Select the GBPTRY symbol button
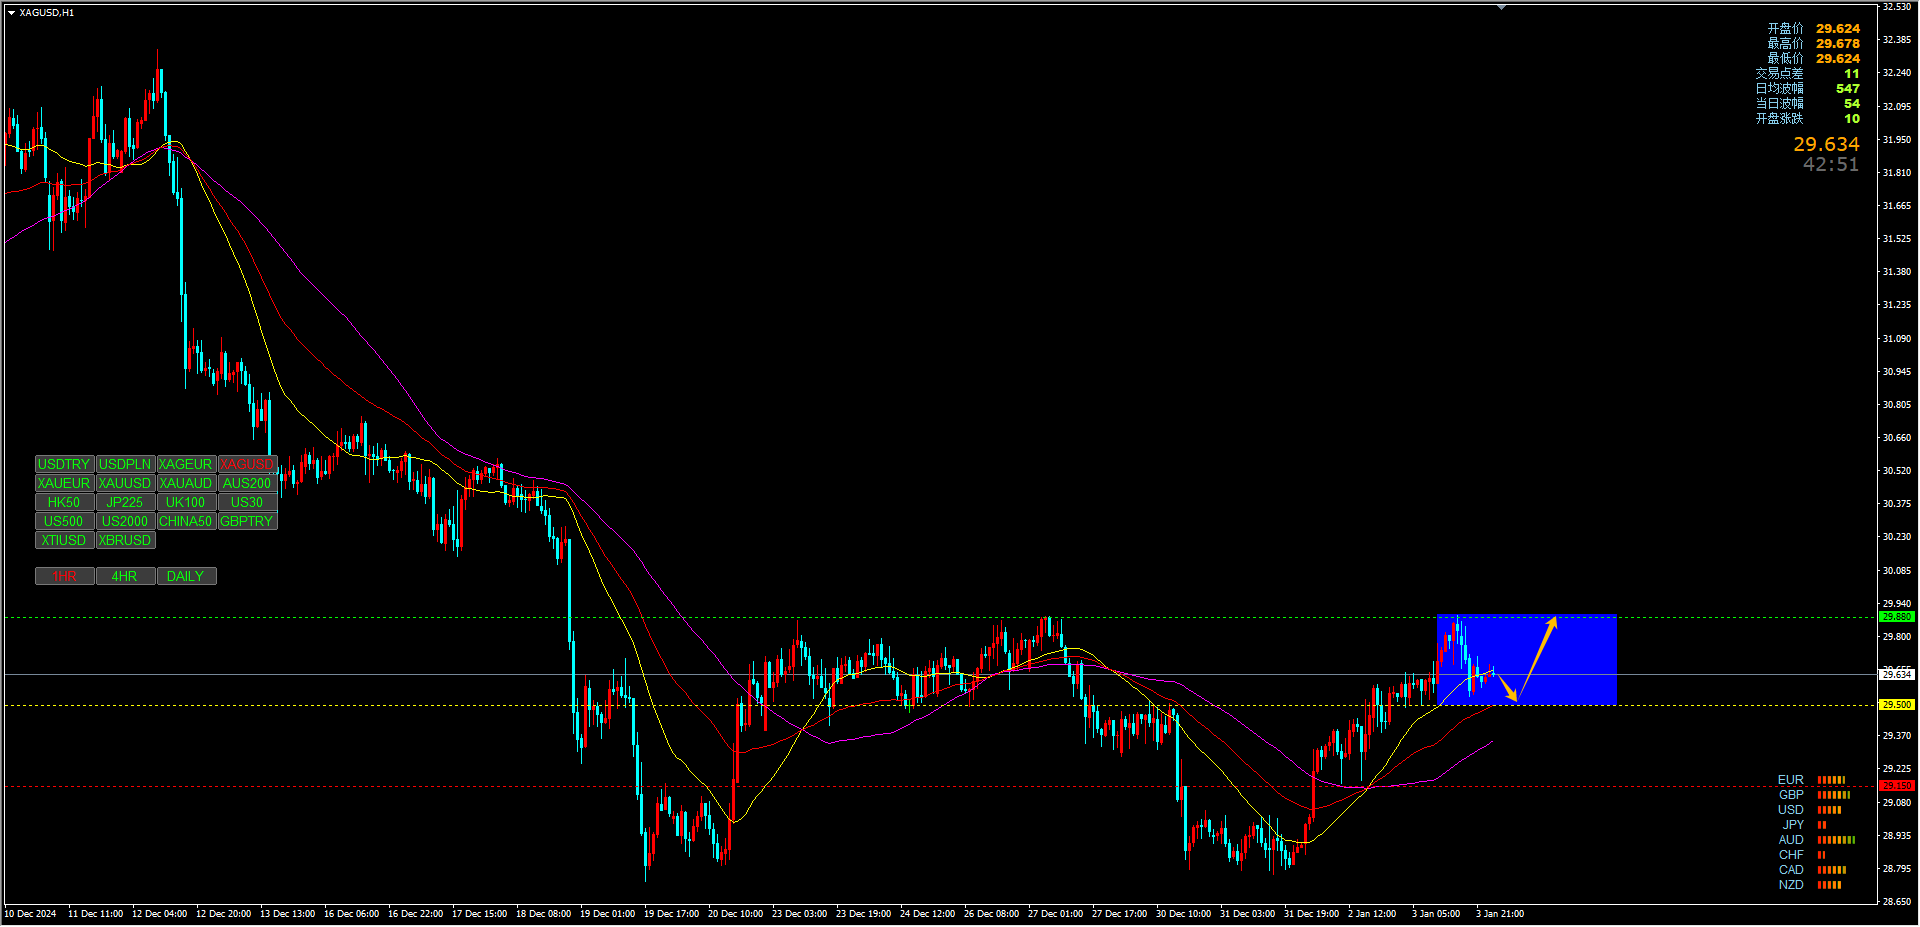 click(x=247, y=521)
